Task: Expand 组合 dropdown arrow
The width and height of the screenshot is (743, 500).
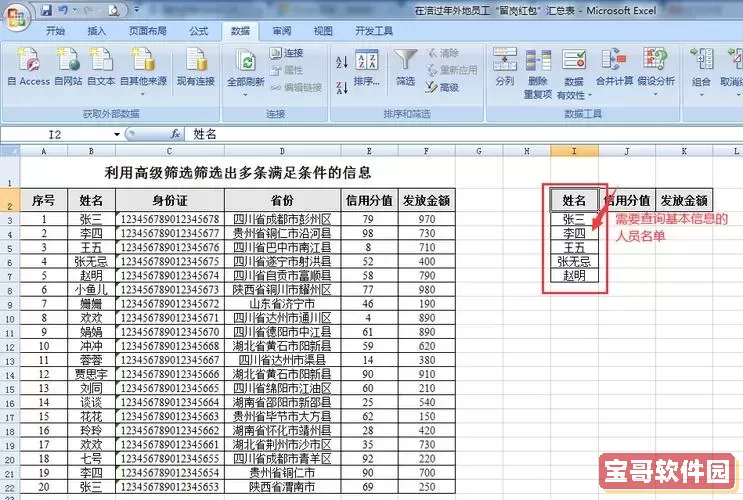Action: (x=701, y=94)
